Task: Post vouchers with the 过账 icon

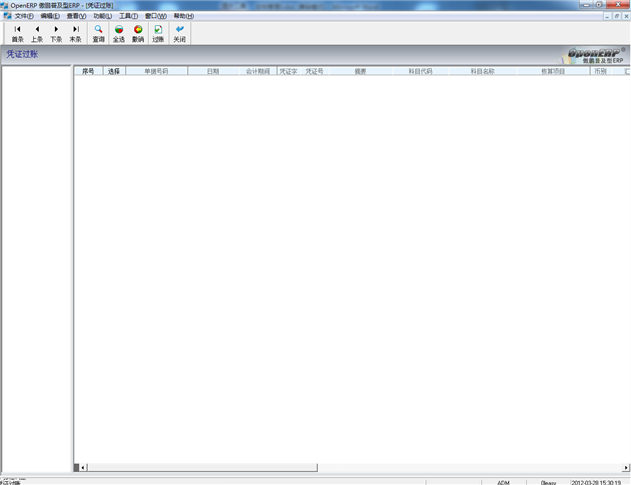Action: click(158, 33)
